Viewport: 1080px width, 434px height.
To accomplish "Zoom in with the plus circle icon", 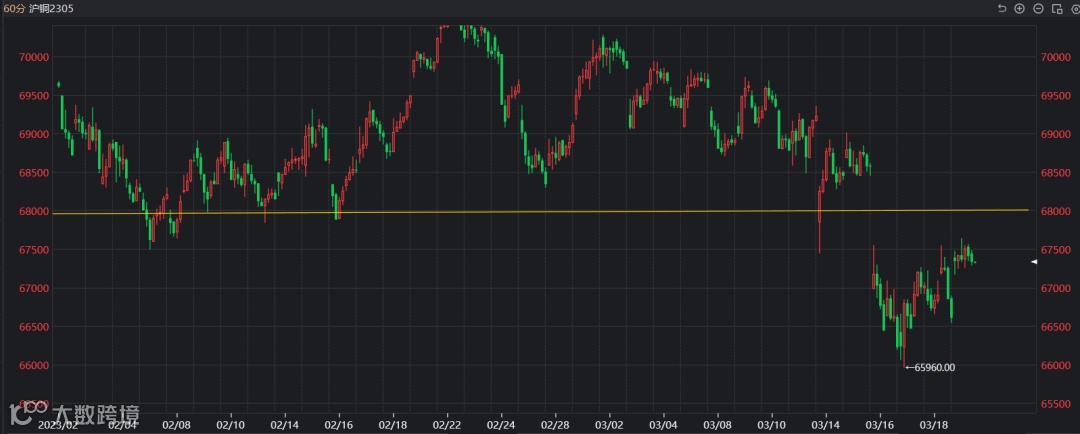I will (1020, 9).
